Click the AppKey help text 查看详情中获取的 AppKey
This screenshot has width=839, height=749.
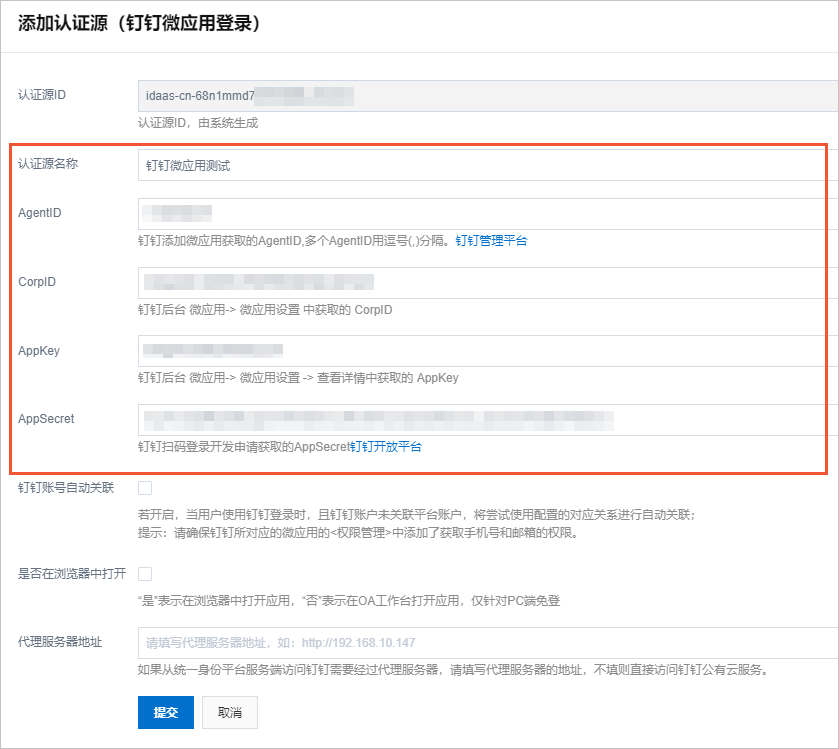pyautogui.click(x=387, y=378)
